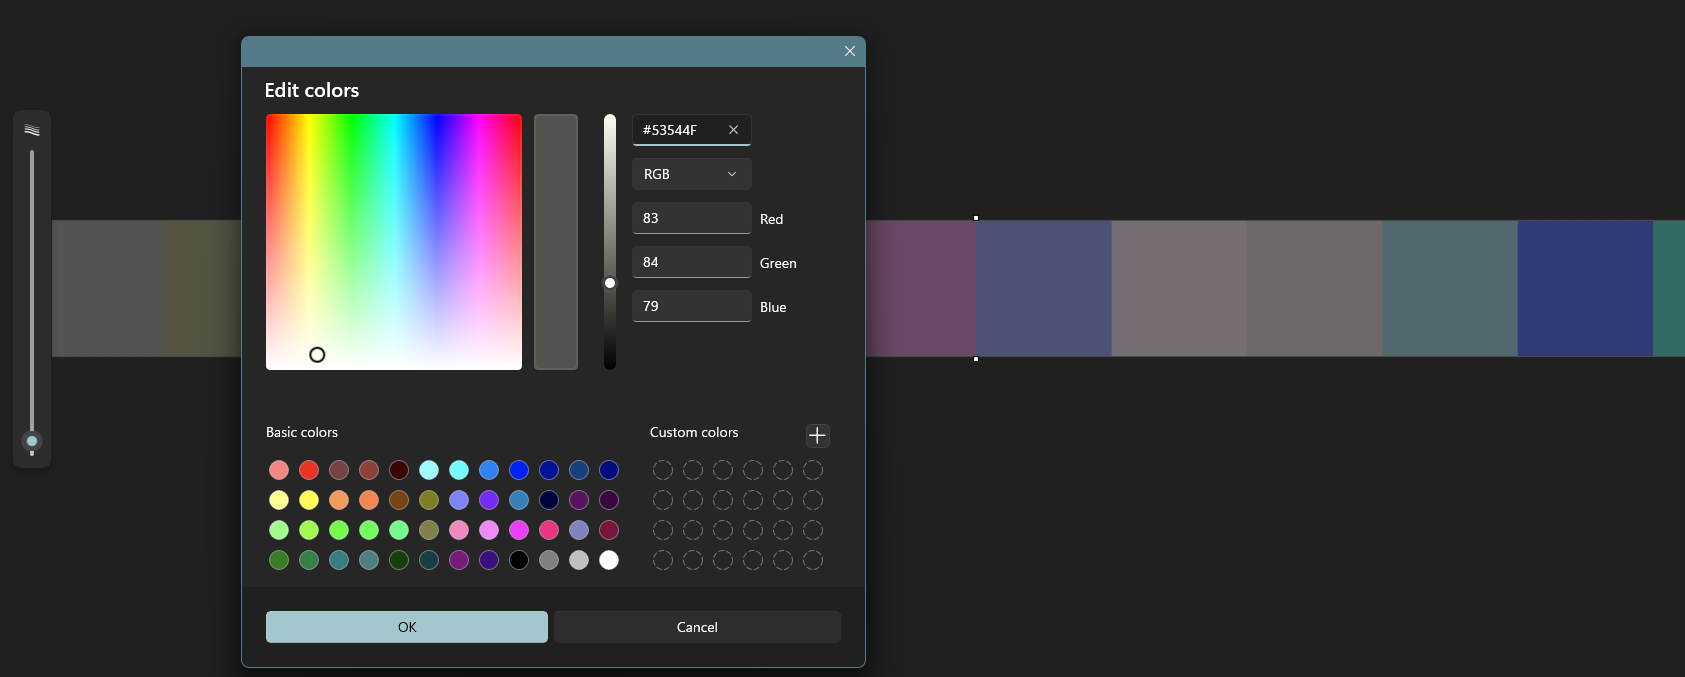Click the gray color preview bar

click(556, 242)
